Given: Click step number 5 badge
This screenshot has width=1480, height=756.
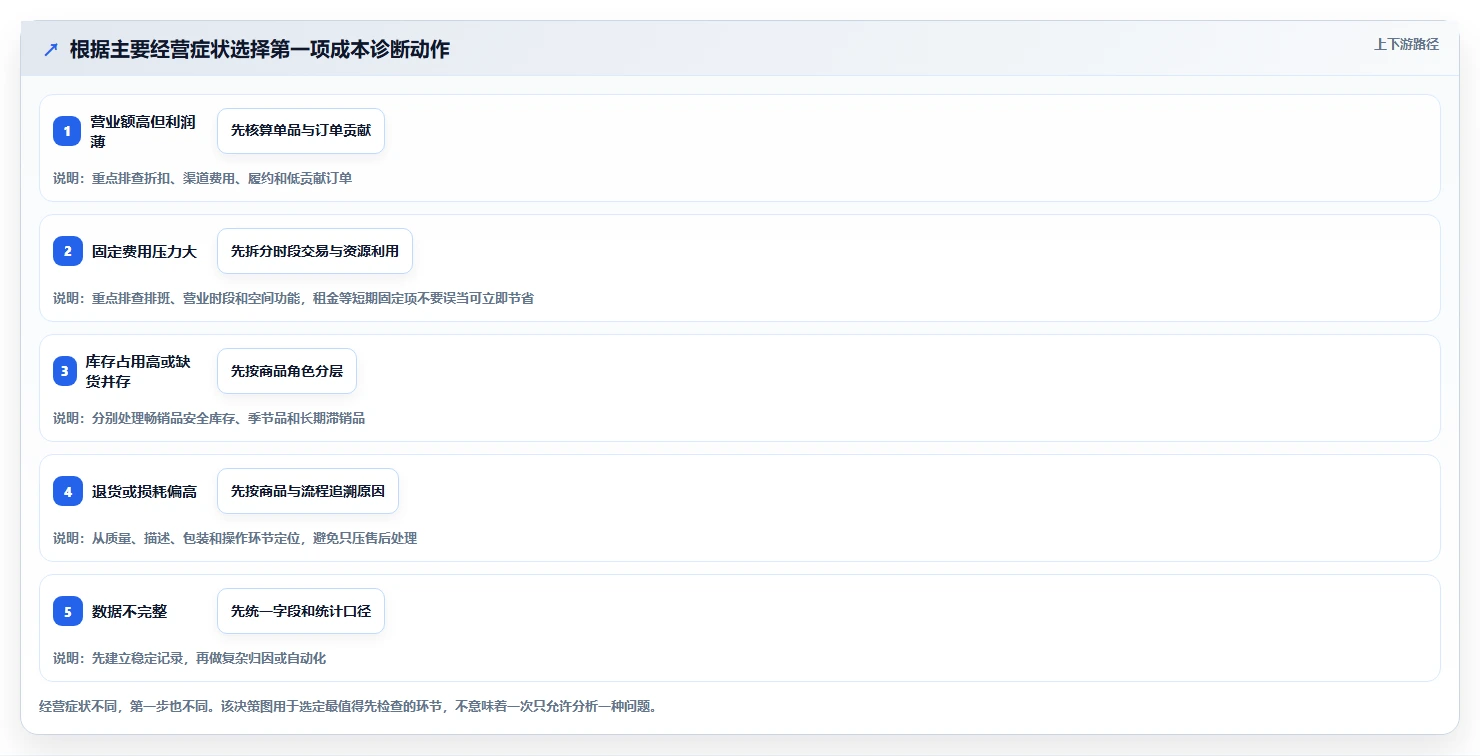Looking at the screenshot, I should click(67, 611).
